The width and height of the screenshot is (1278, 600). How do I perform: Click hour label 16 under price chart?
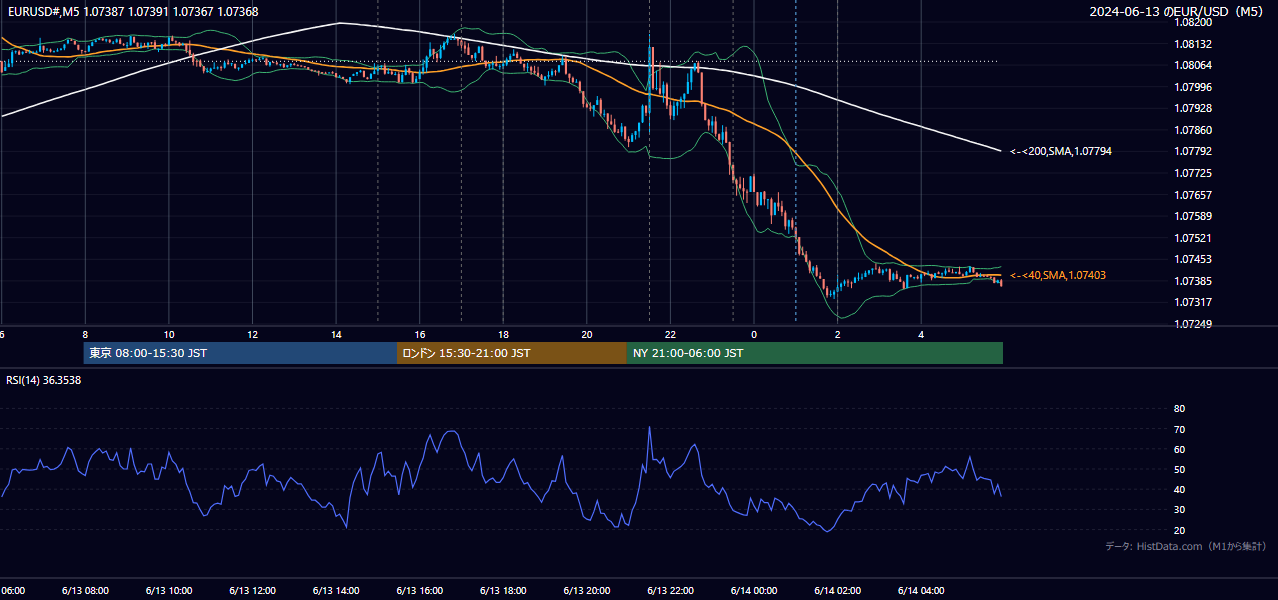pos(420,335)
